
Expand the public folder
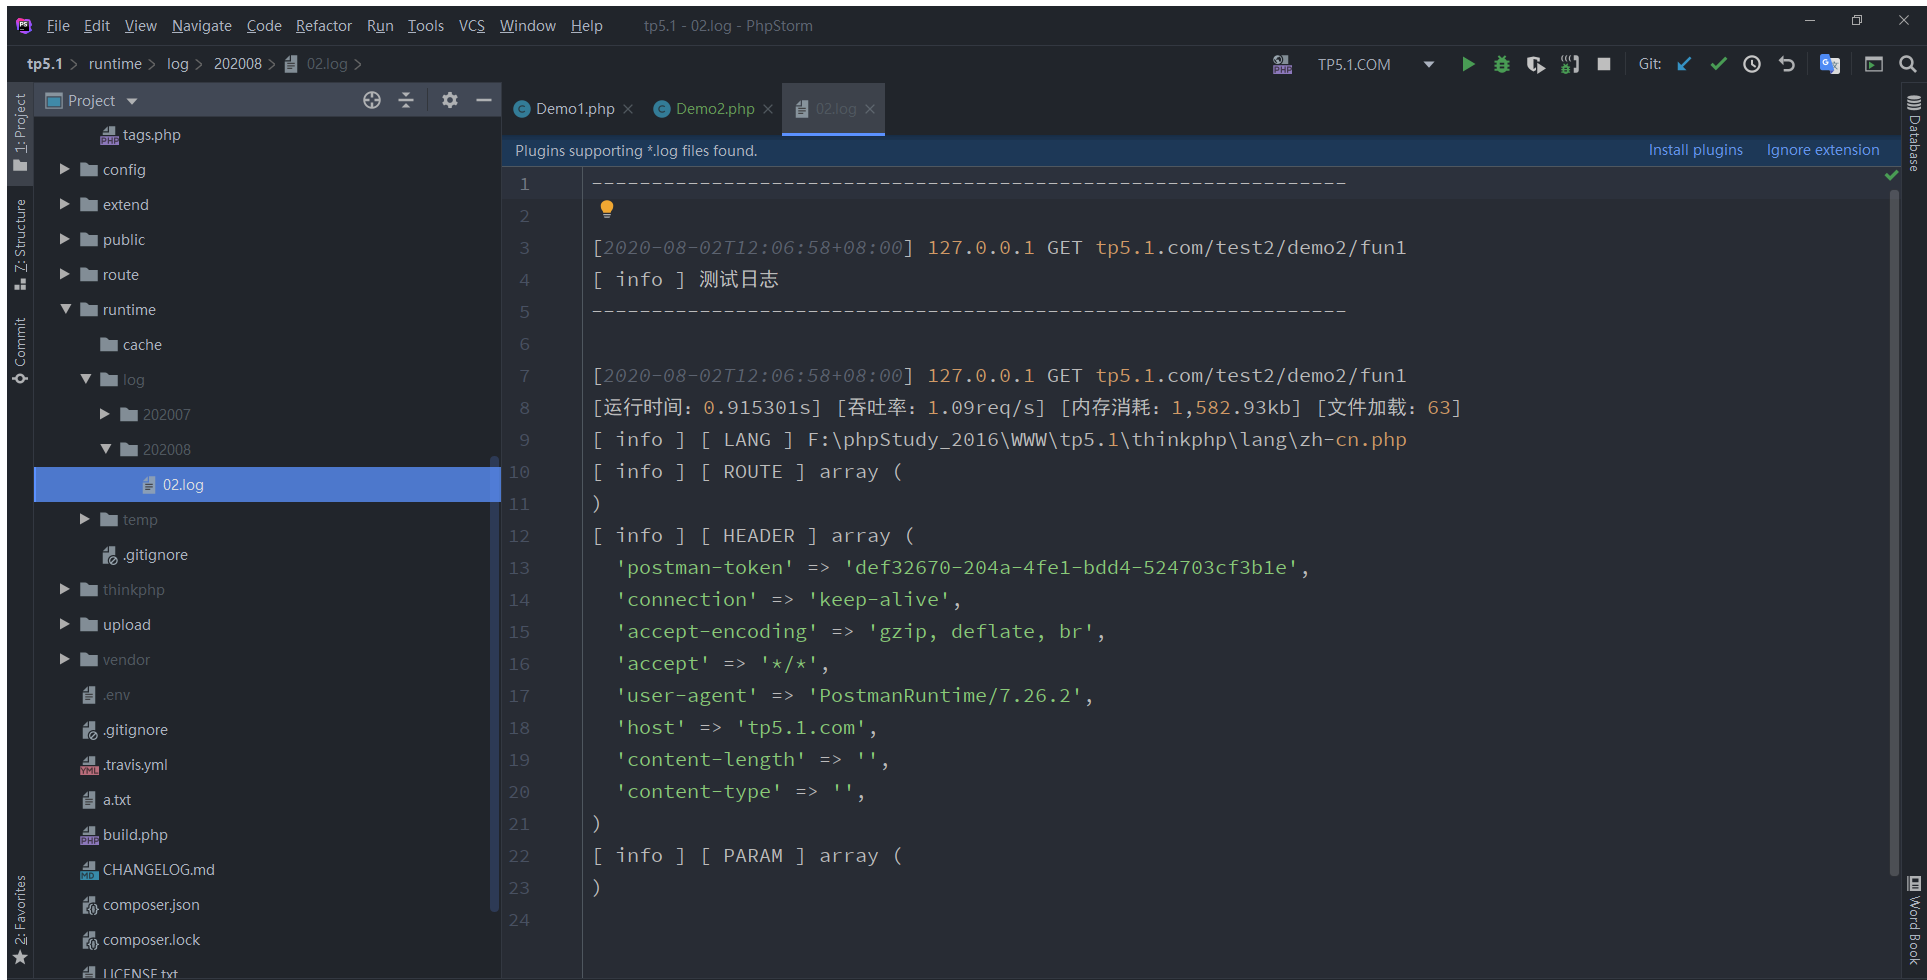(x=64, y=239)
